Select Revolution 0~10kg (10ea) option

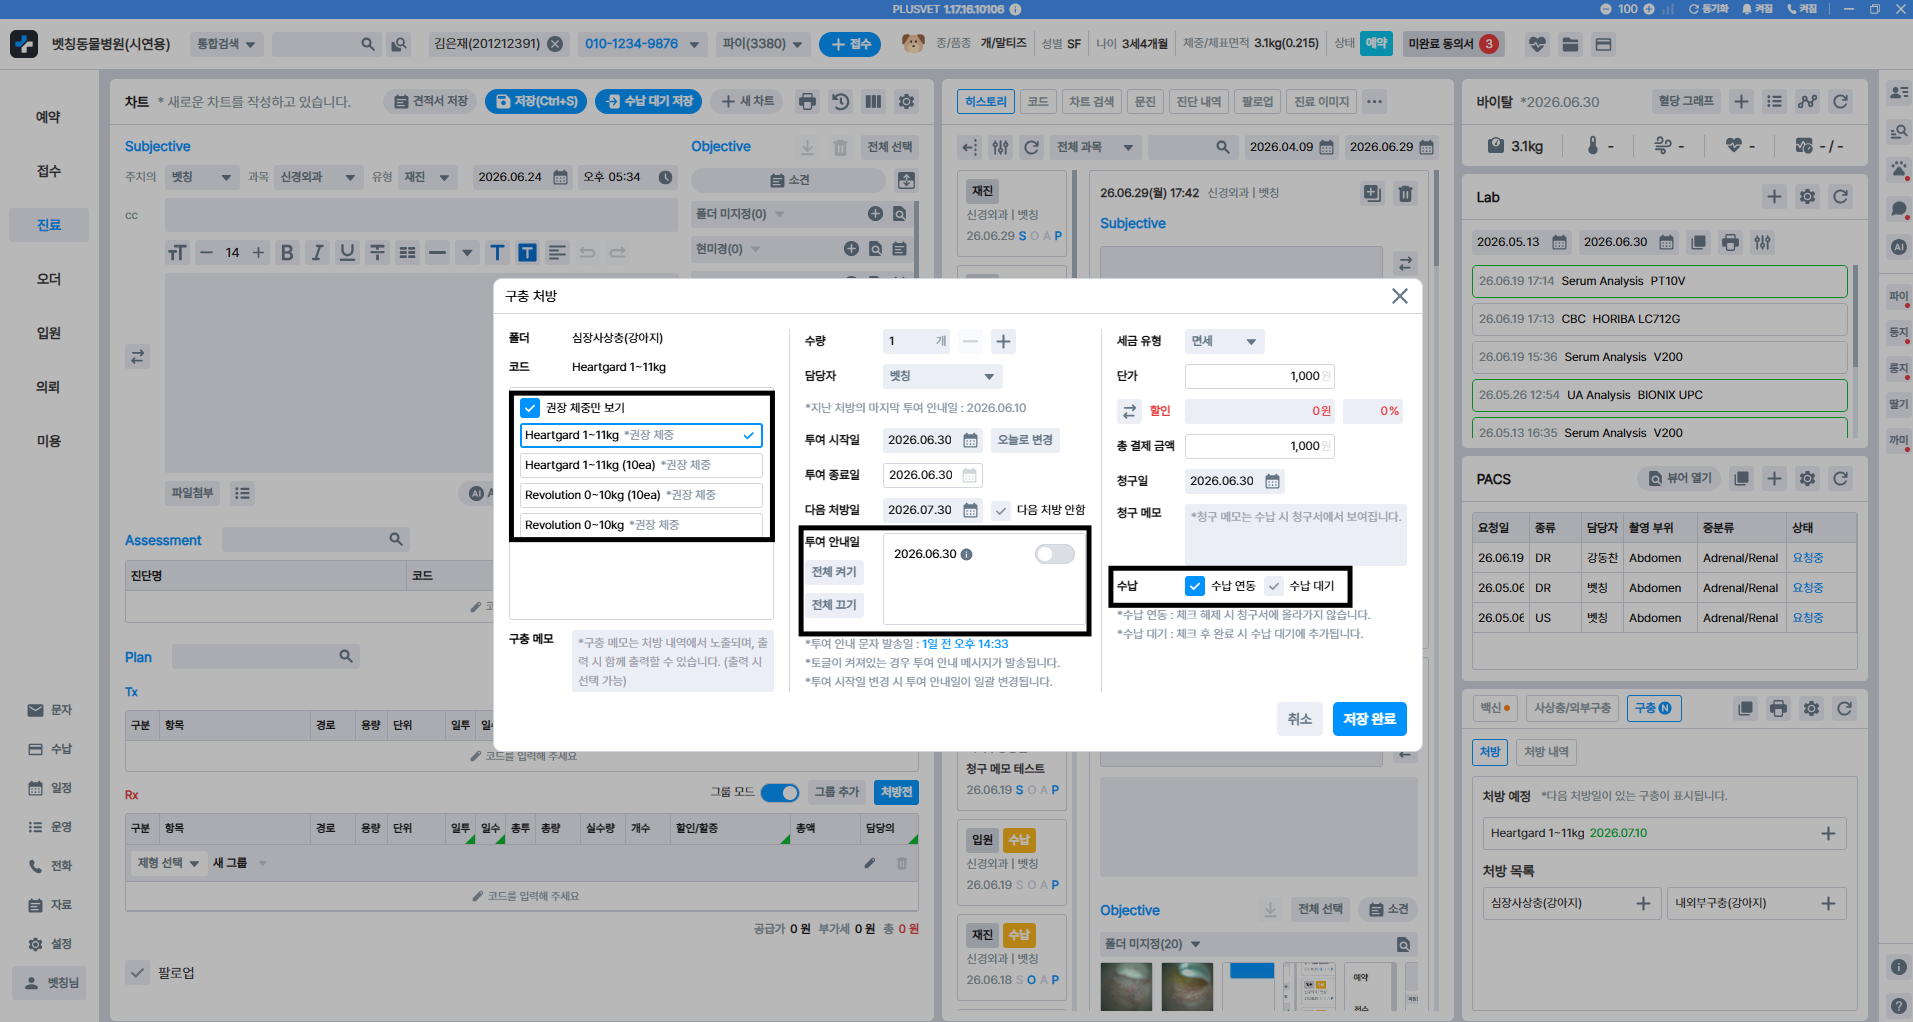tap(641, 495)
